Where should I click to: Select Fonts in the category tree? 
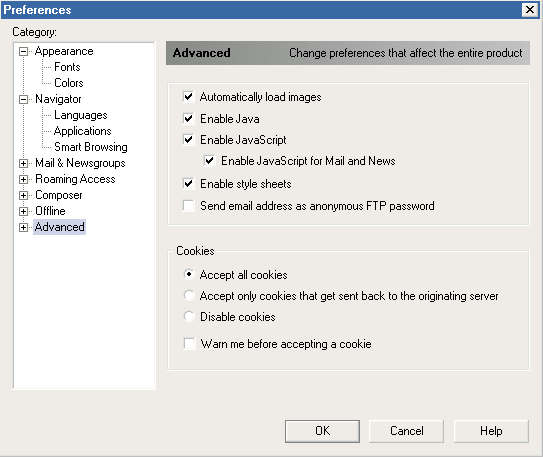click(67, 67)
